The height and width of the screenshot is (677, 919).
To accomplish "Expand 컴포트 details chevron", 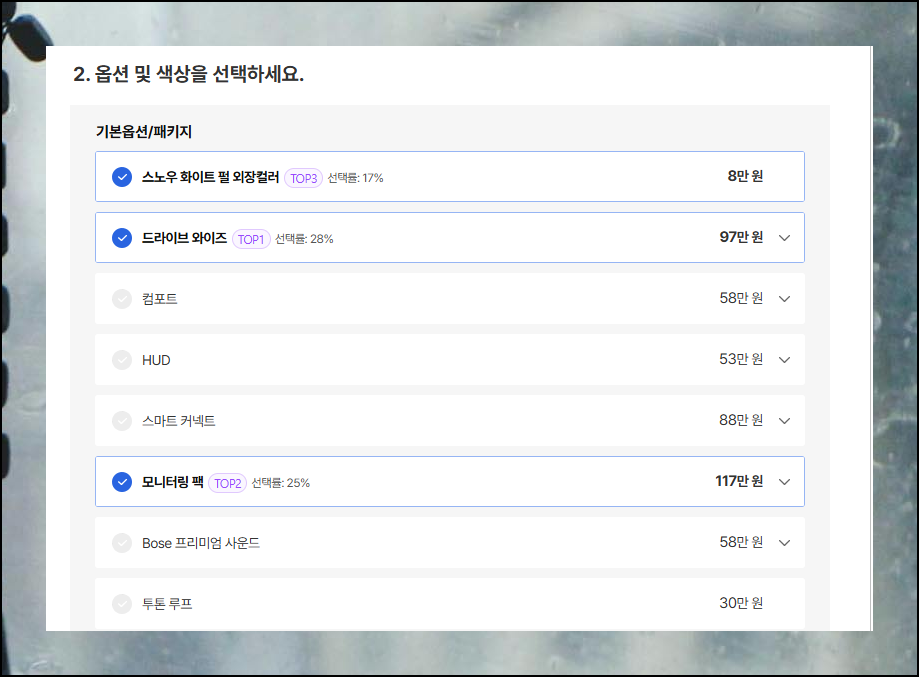I will (784, 299).
